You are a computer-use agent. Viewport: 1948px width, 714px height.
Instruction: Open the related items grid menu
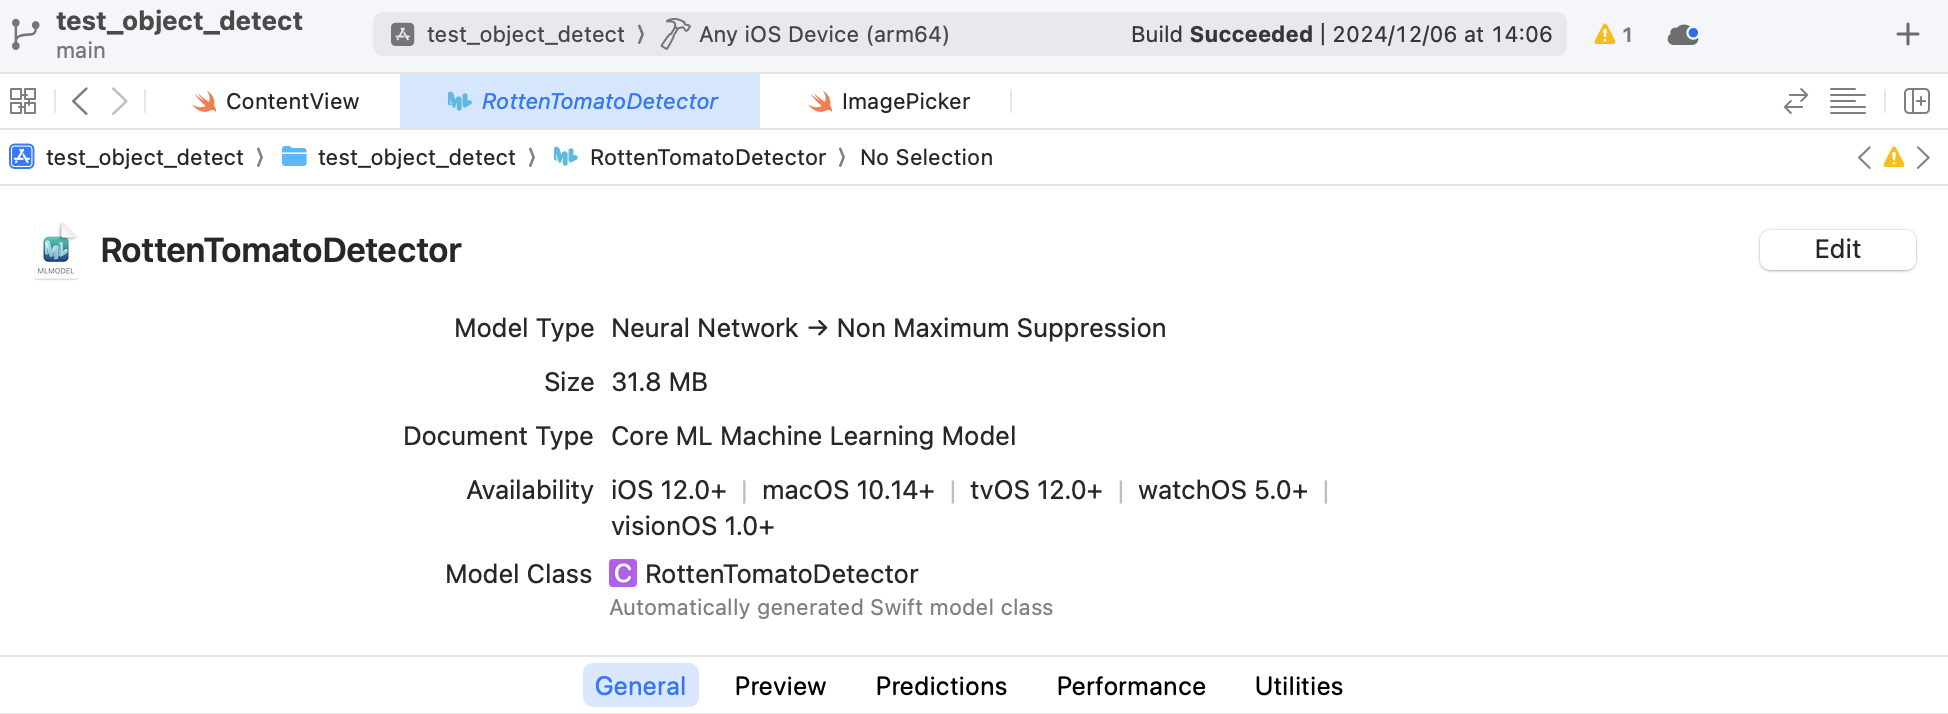tap(23, 101)
